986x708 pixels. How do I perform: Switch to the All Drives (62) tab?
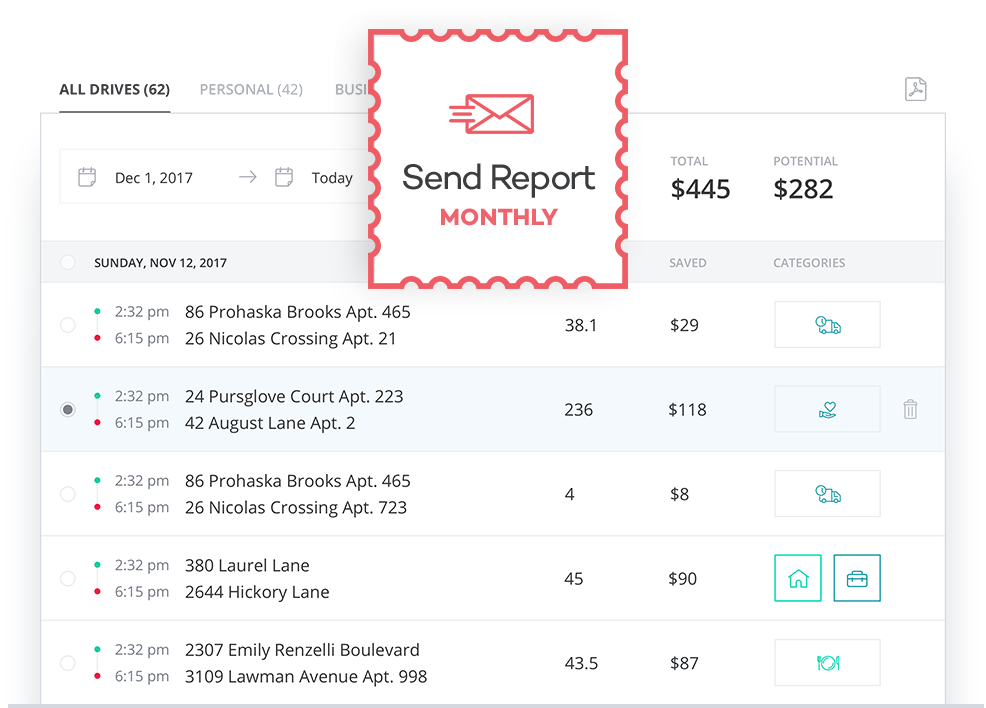coord(114,90)
